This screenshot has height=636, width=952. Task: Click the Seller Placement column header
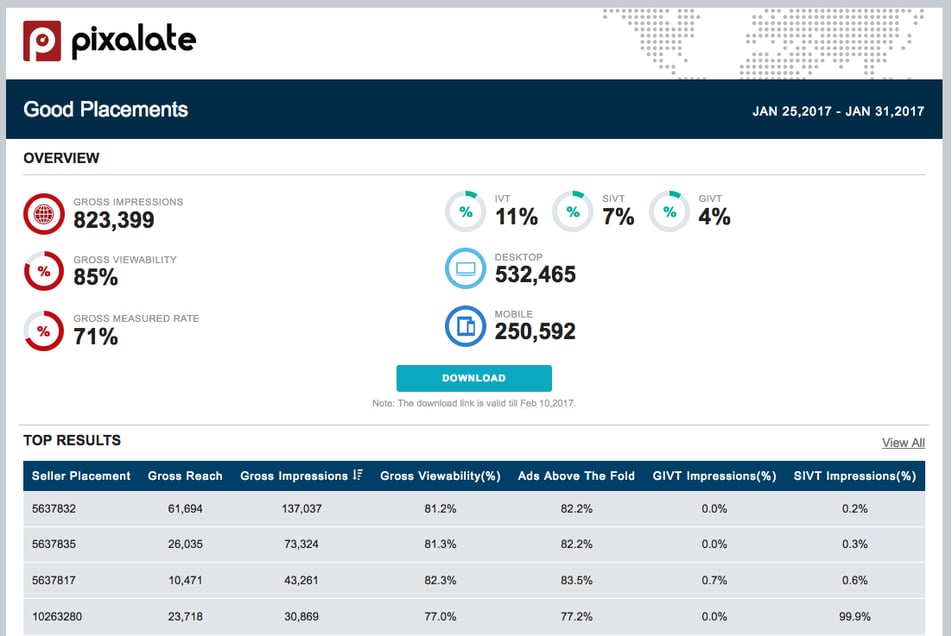(81, 476)
